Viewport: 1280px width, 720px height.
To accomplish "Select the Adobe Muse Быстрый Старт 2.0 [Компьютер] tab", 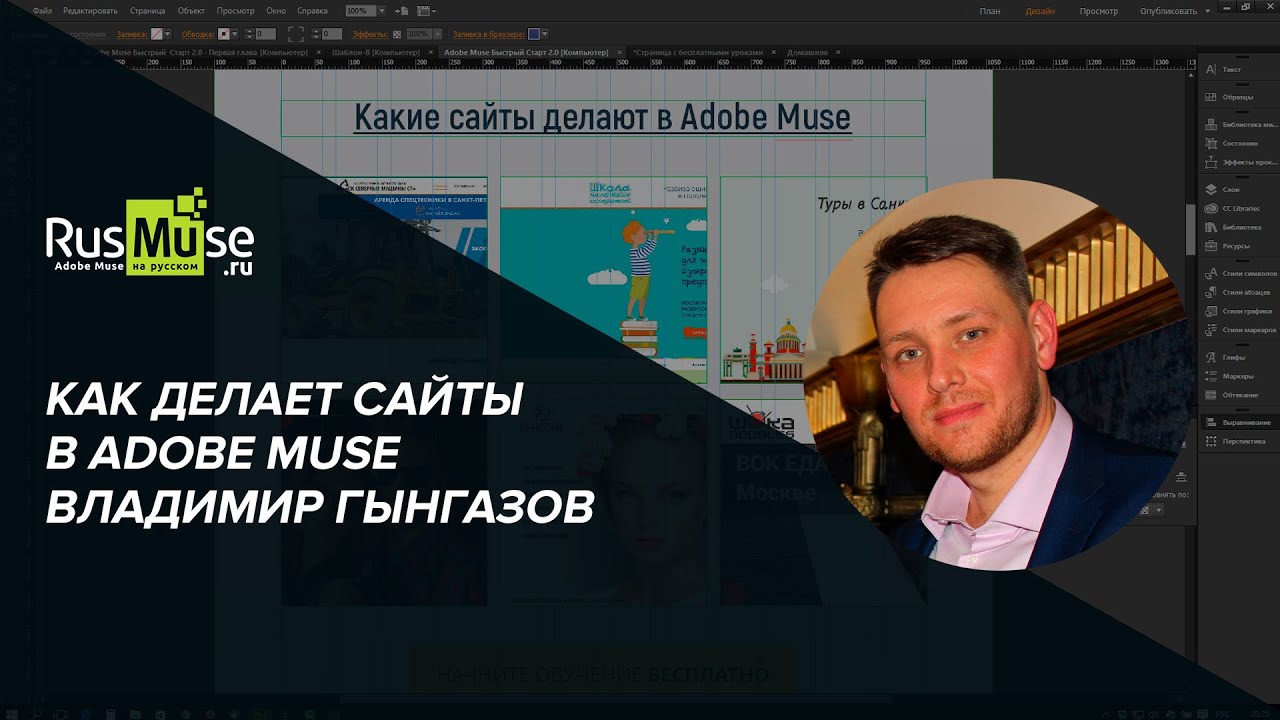I will pos(526,52).
